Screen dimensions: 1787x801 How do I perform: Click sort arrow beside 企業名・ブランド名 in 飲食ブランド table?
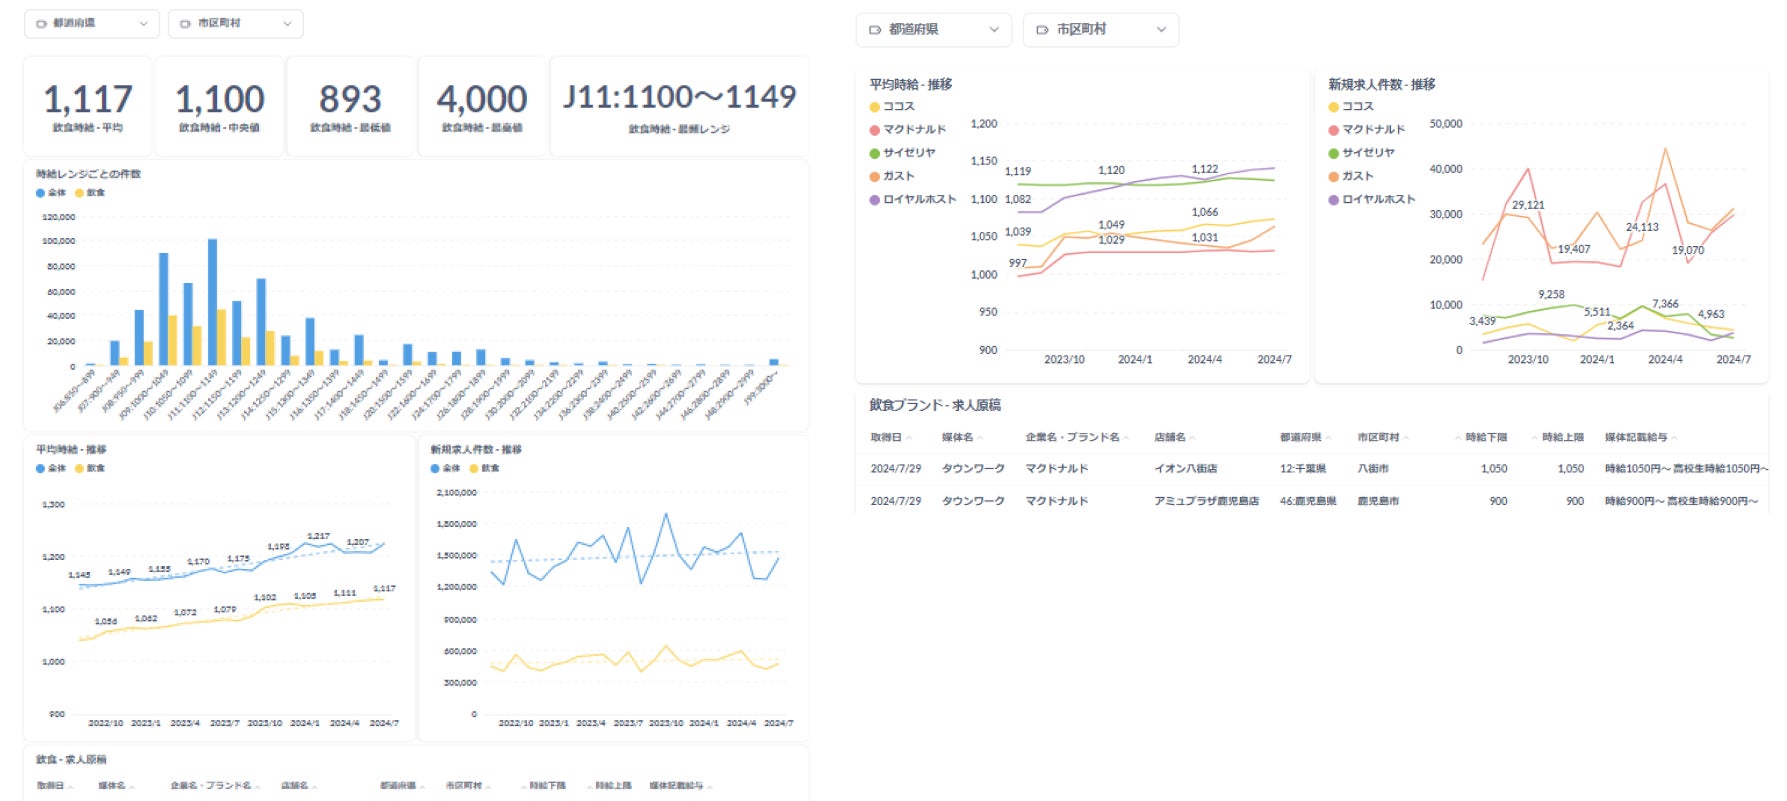(x=1126, y=438)
